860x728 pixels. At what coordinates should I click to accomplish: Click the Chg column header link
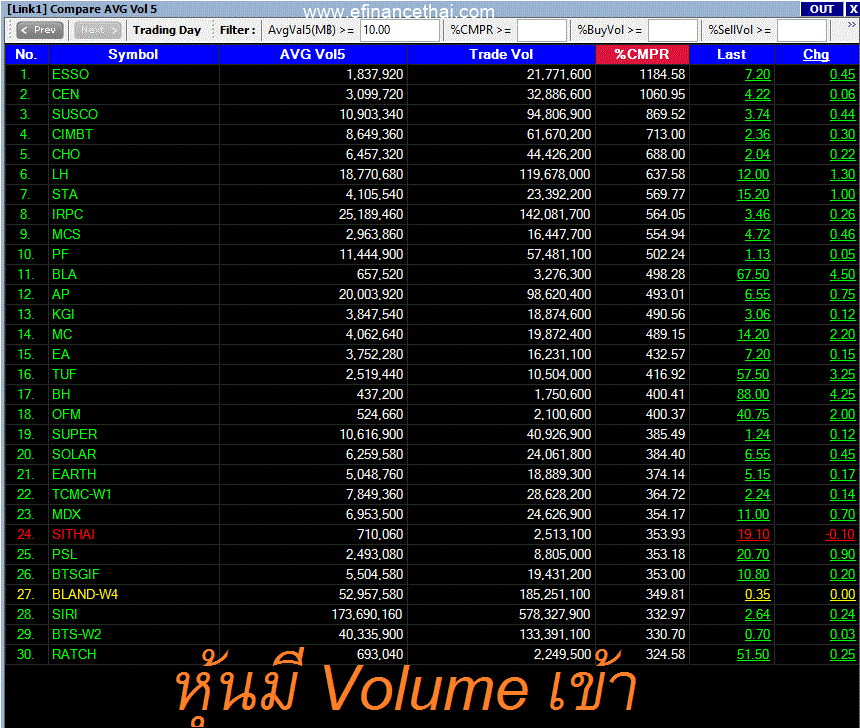tap(816, 54)
